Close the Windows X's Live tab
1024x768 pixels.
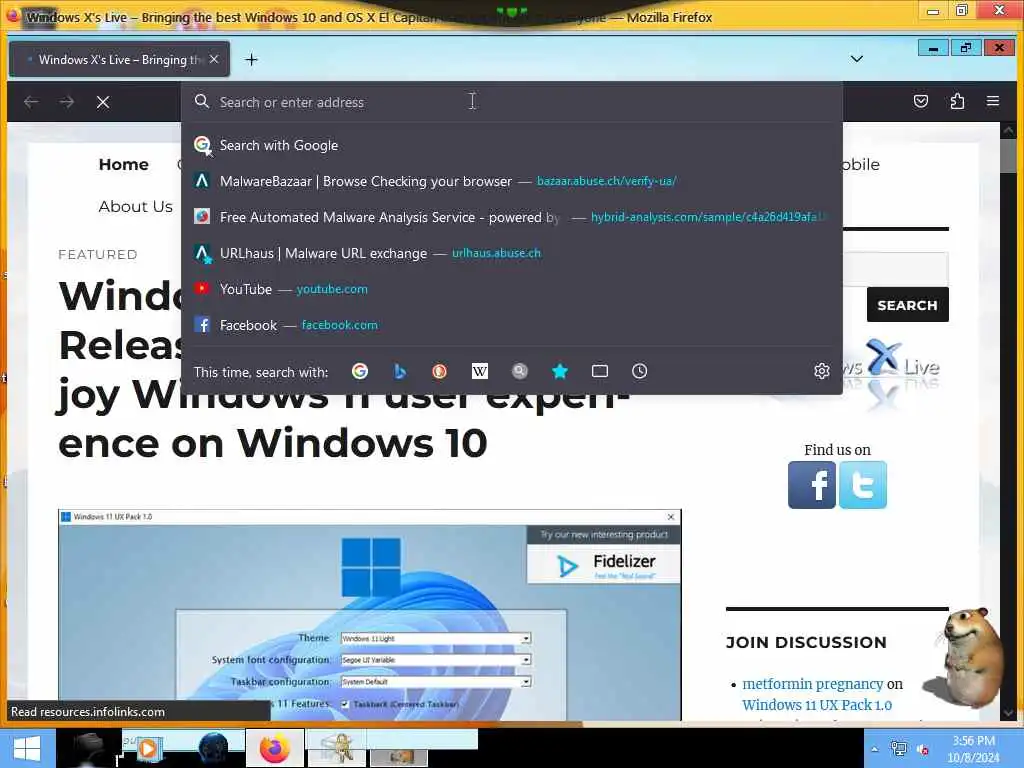pyautogui.click(x=214, y=59)
